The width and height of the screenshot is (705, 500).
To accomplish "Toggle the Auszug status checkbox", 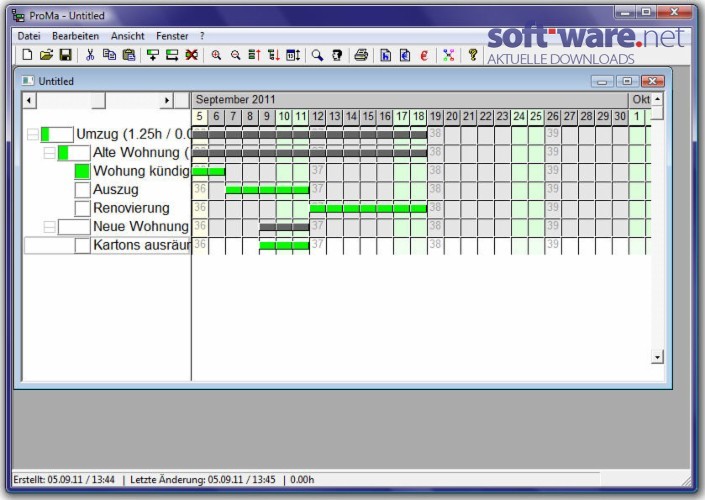I will (82, 190).
